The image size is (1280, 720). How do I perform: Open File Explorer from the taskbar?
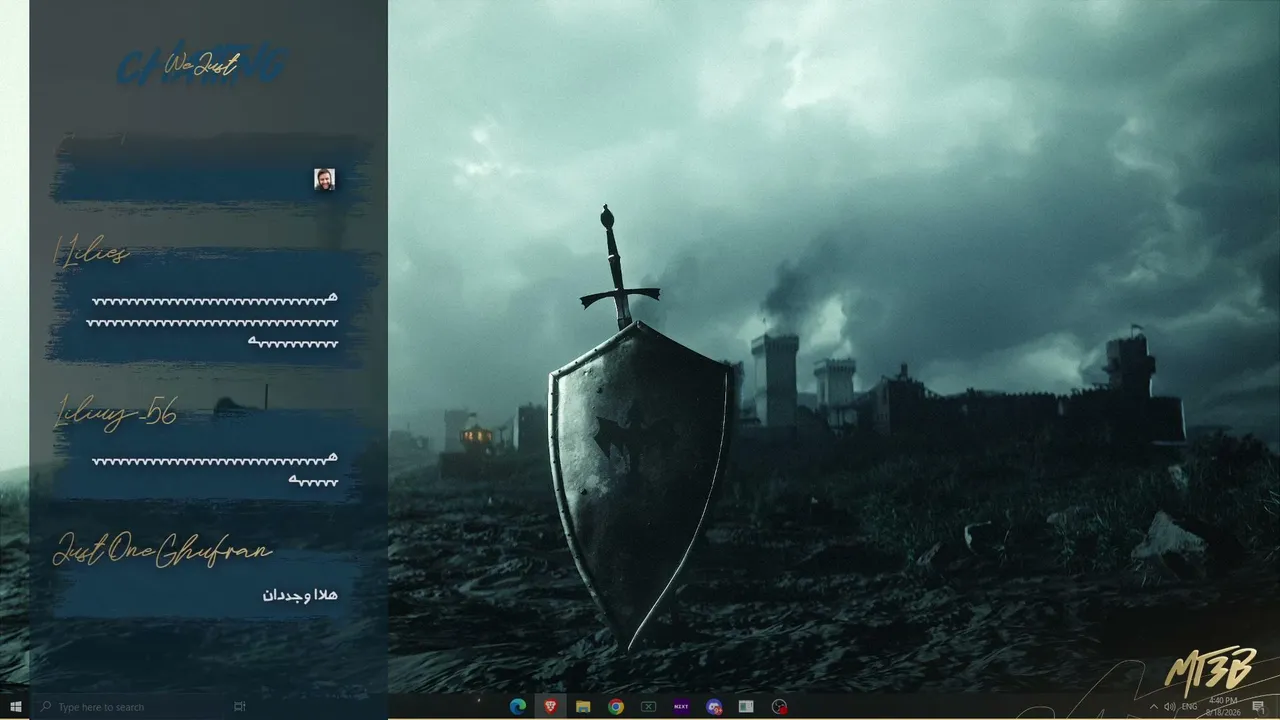[583, 706]
